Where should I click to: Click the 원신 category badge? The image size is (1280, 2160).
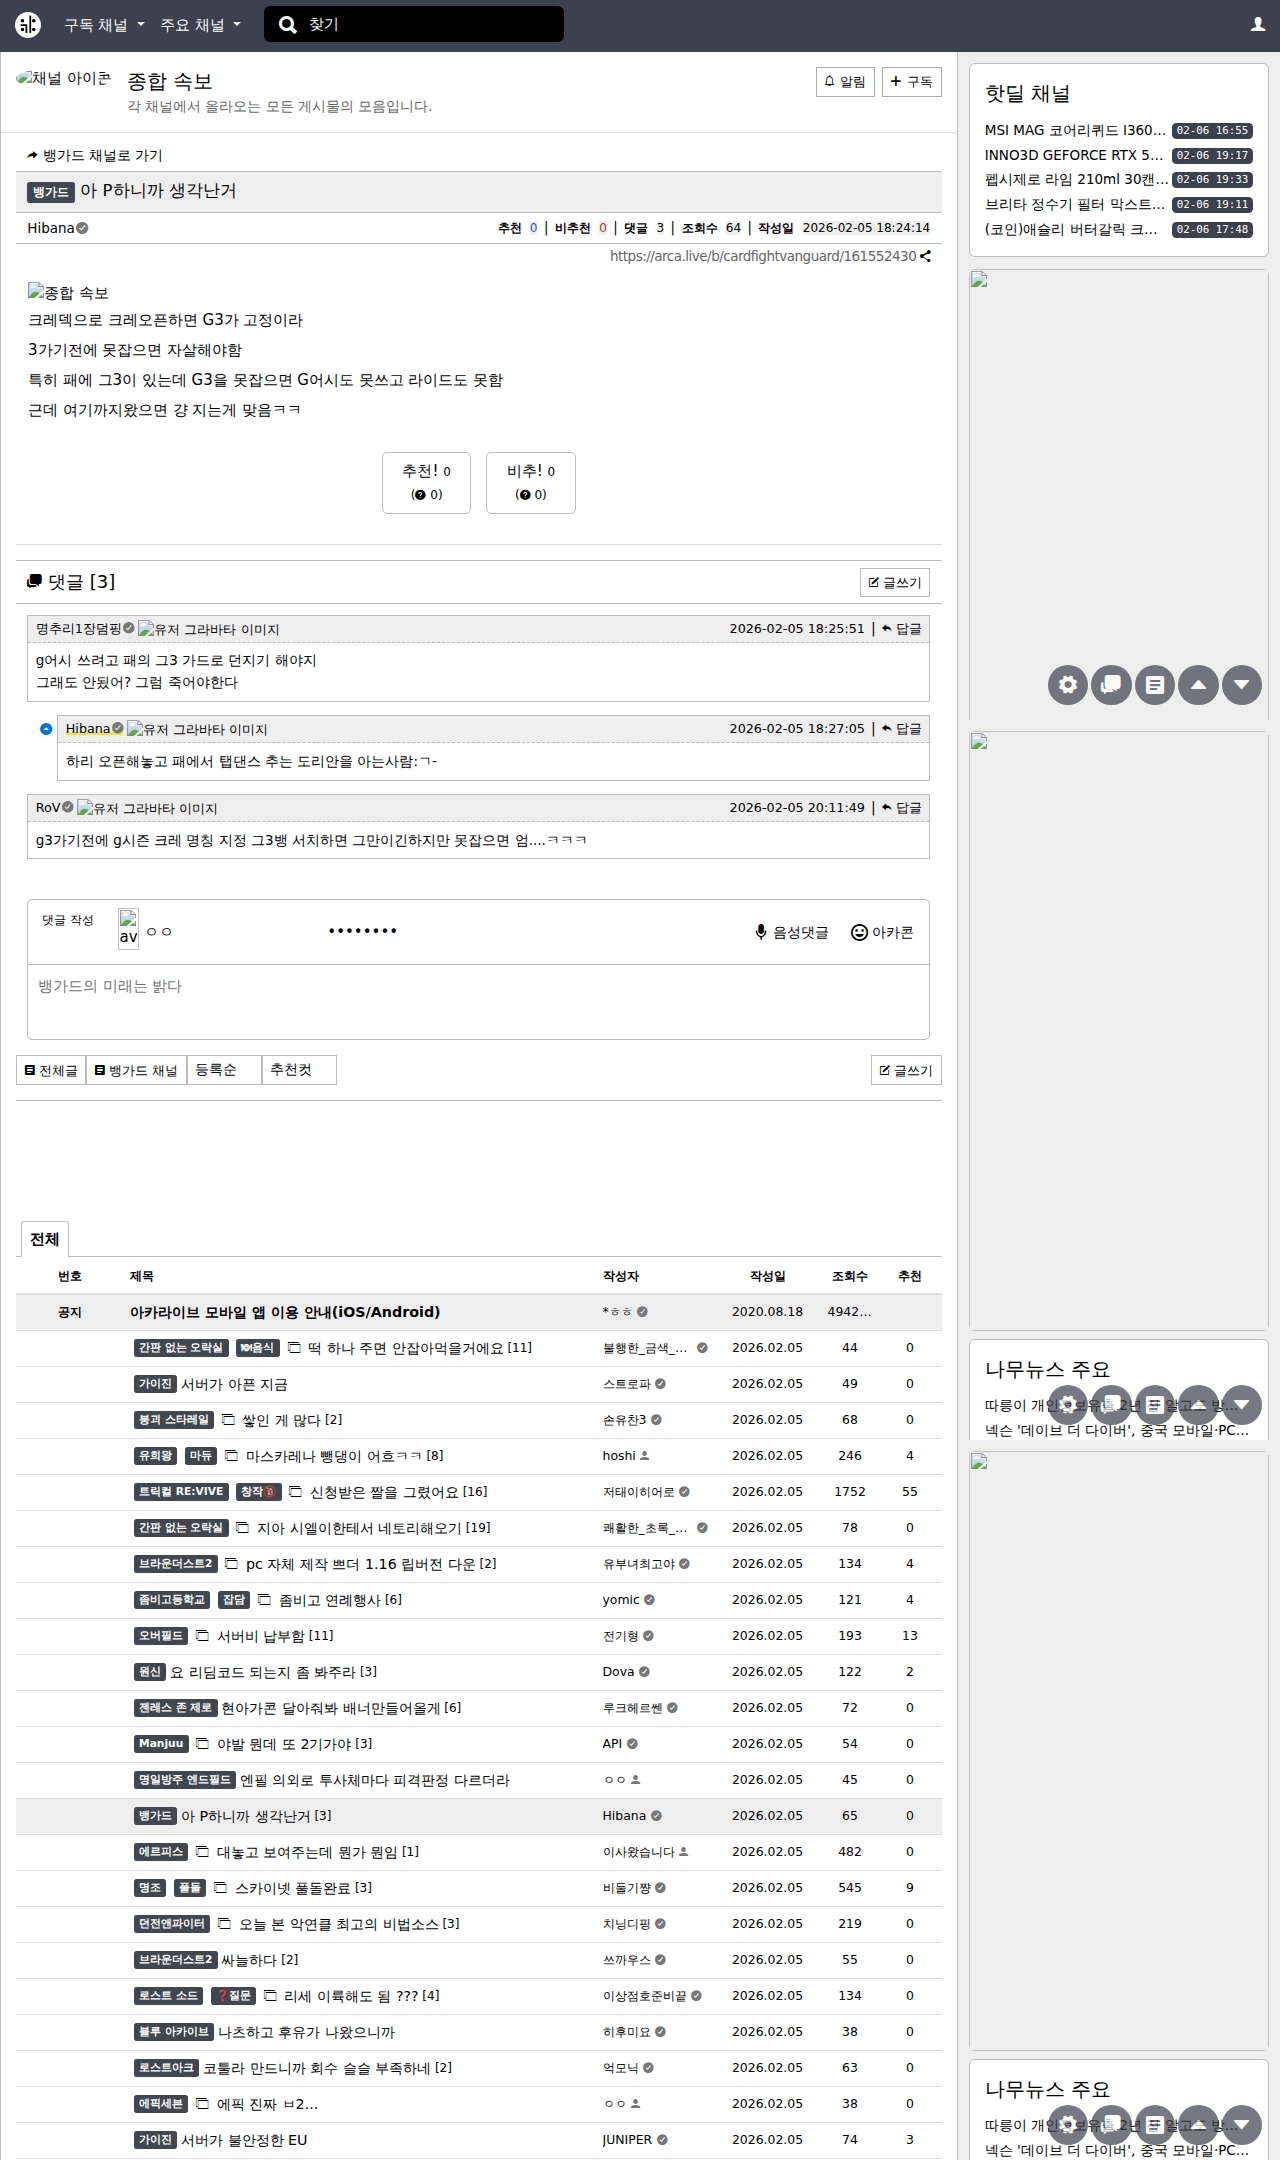[150, 1672]
